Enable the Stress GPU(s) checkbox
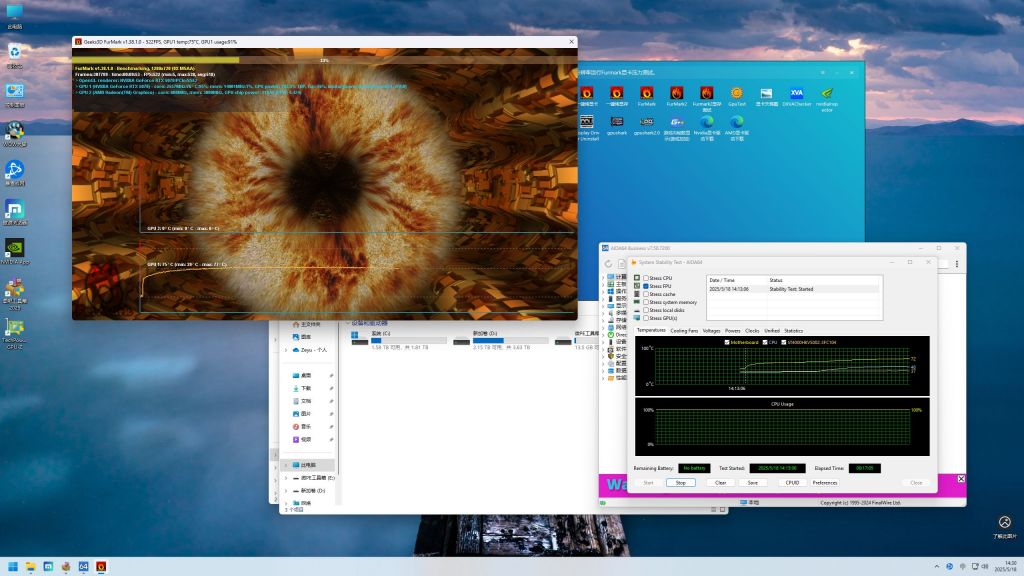This screenshot has width=1024, height=576. pos(645,318)
